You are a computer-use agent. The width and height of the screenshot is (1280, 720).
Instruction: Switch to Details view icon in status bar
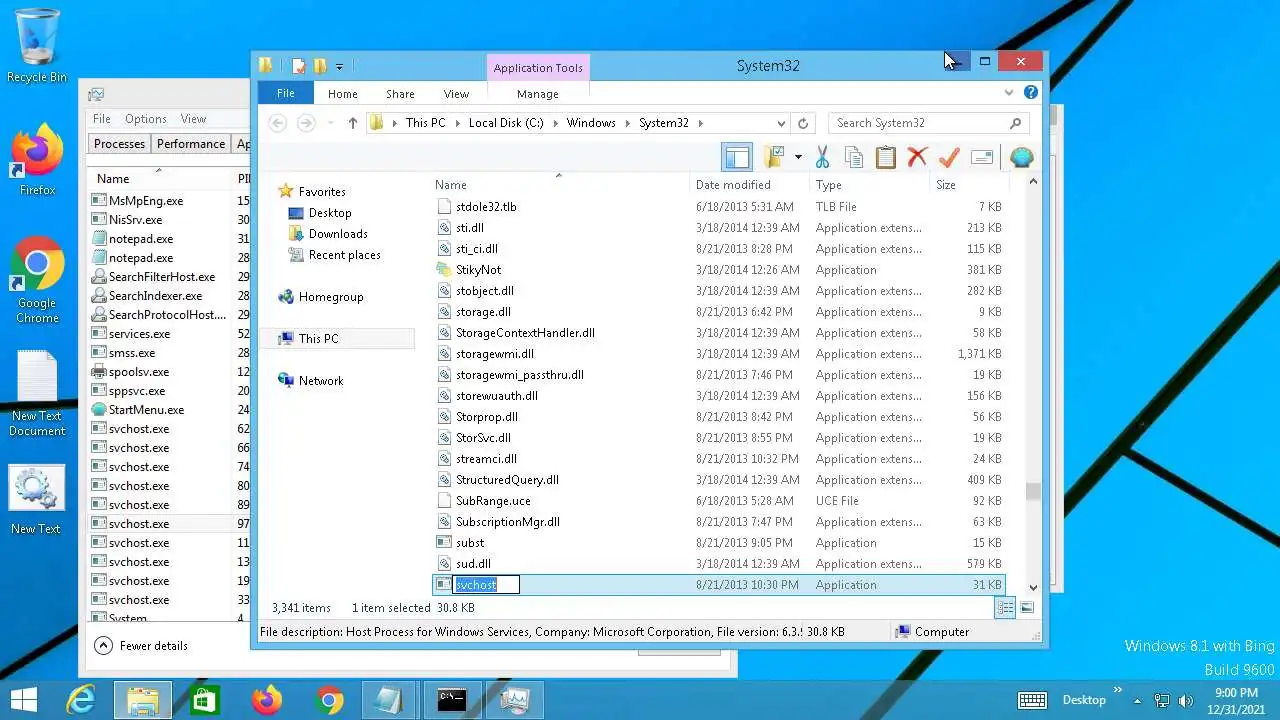click(1005, 608)
